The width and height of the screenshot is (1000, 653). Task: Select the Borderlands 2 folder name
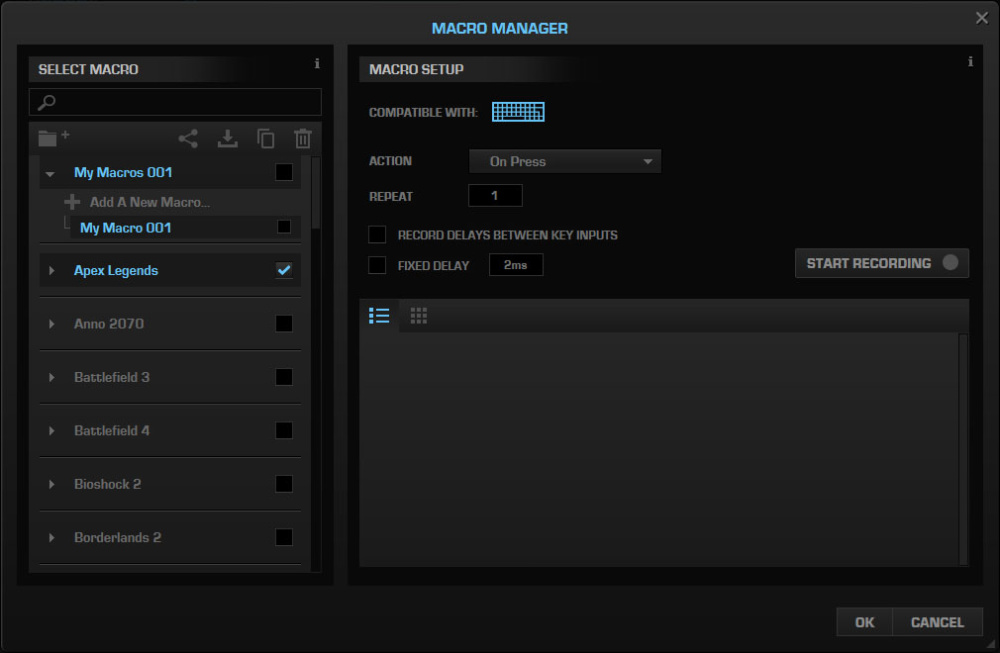(x=117, y=538)
